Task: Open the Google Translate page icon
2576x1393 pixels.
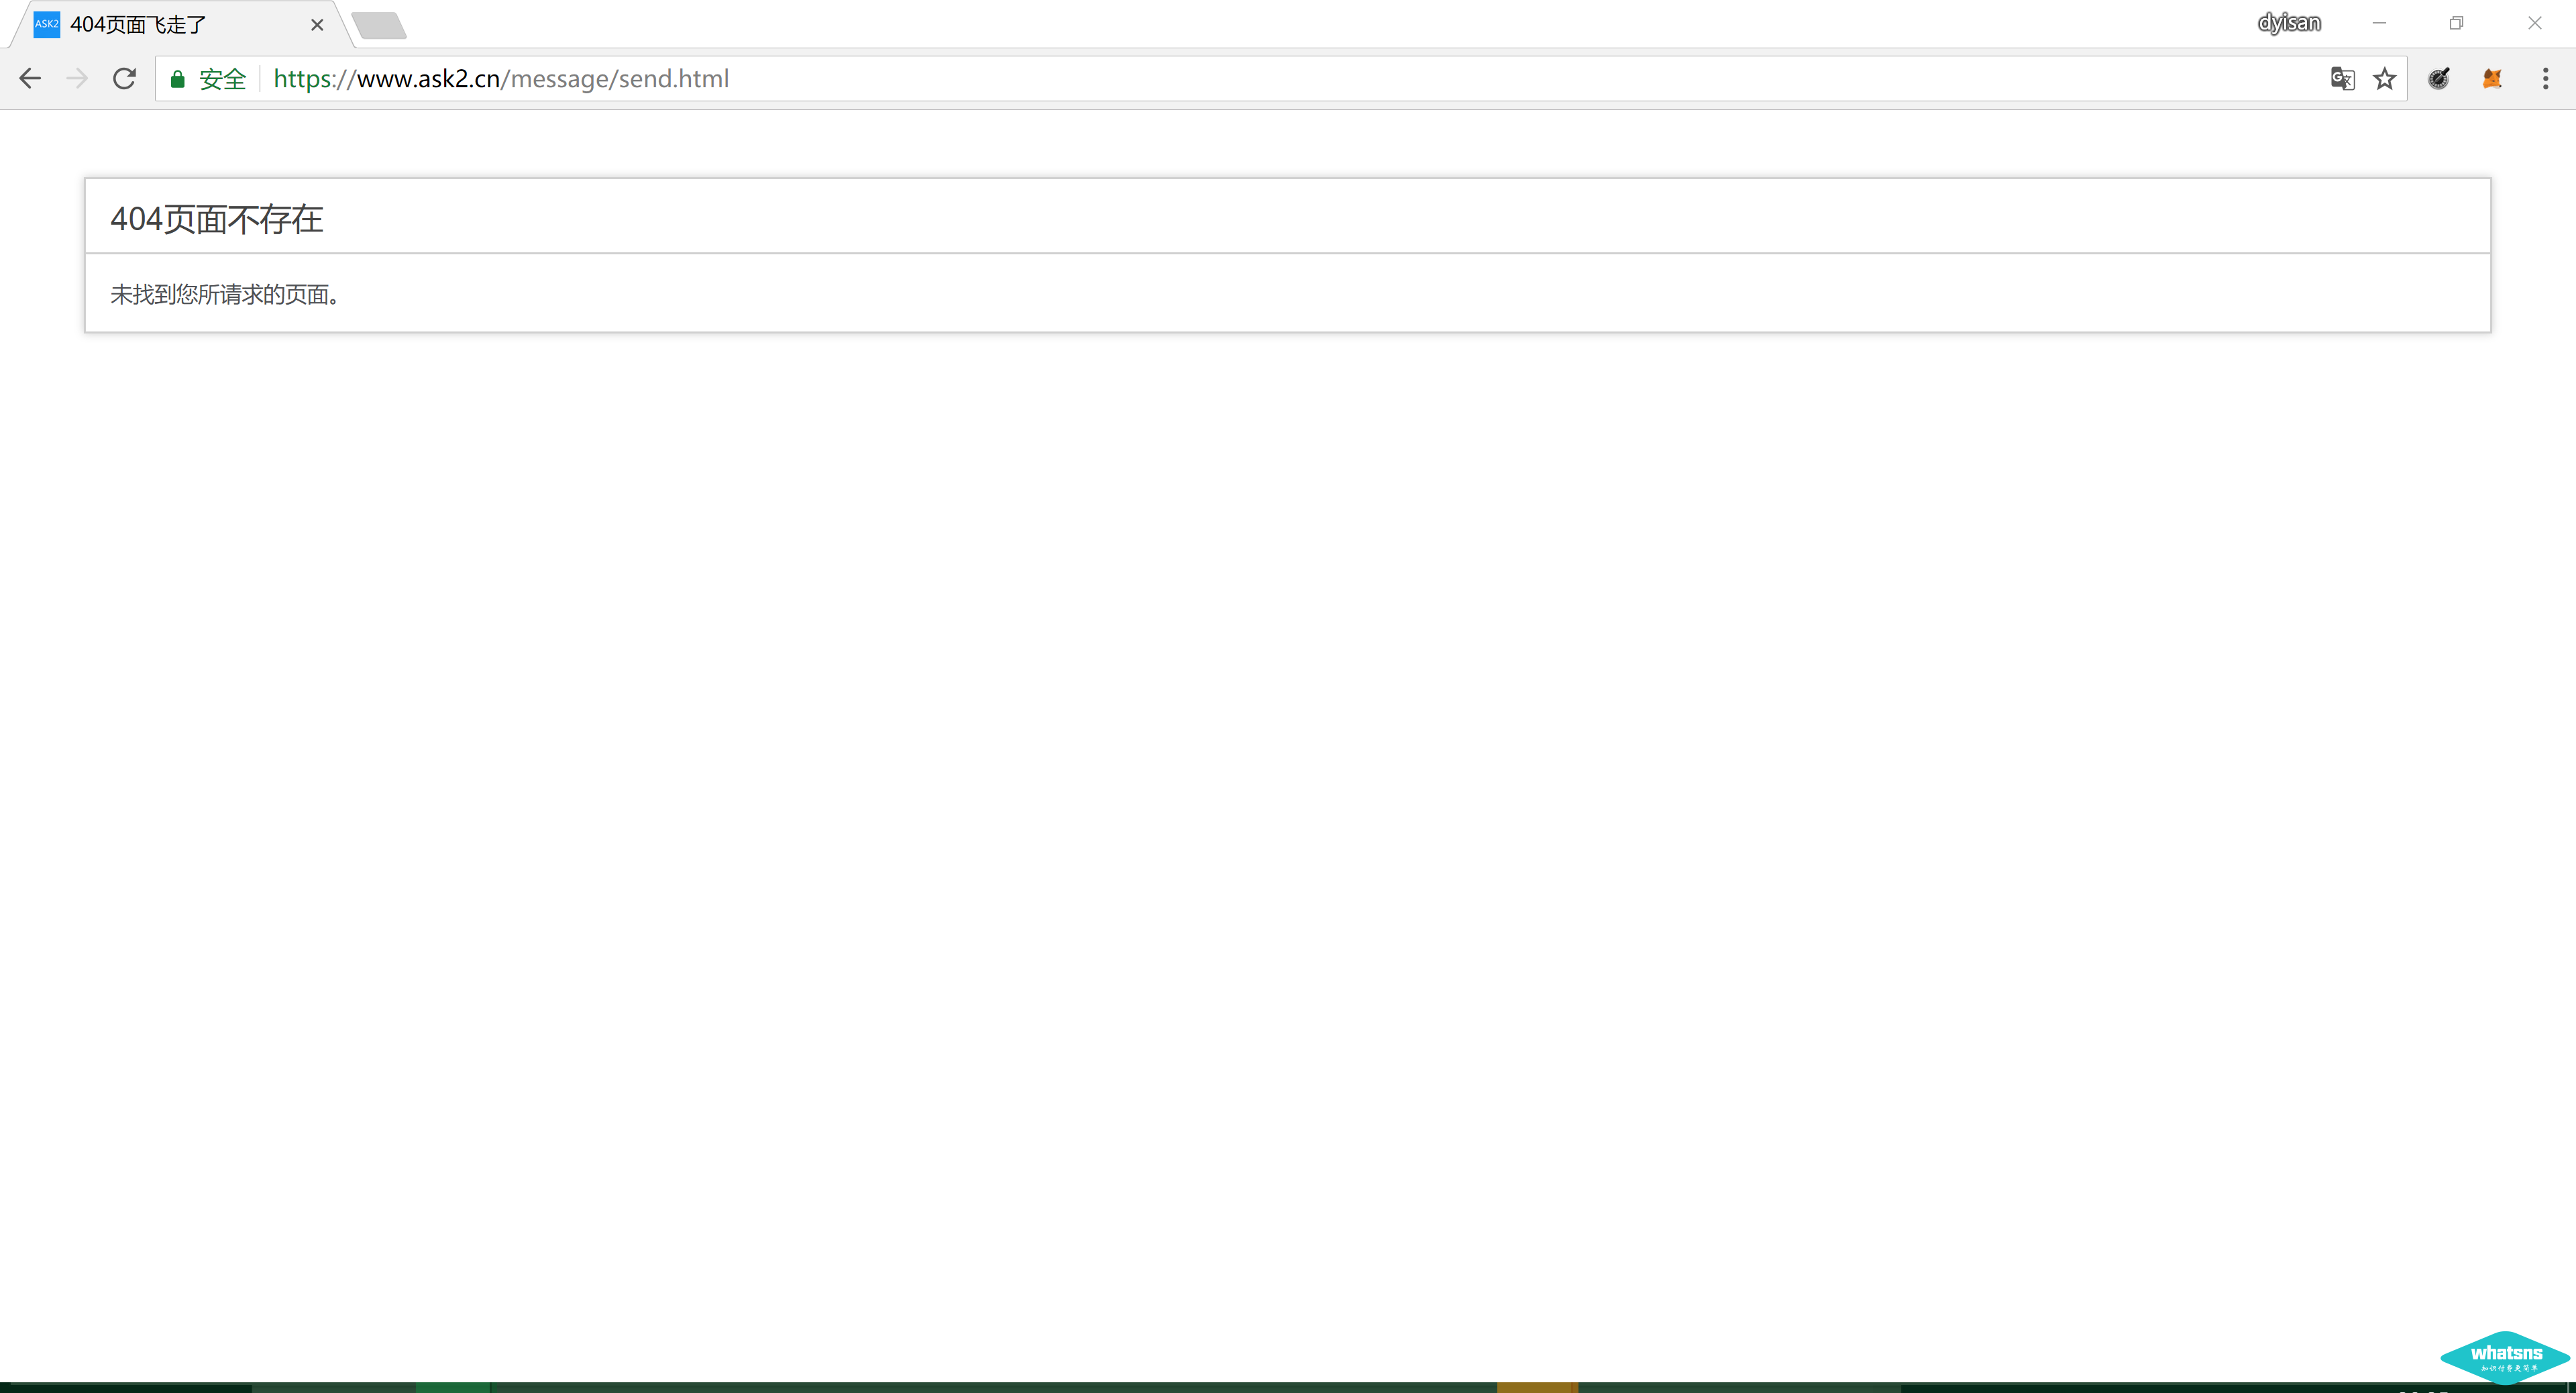Action: coord(2342,79)
